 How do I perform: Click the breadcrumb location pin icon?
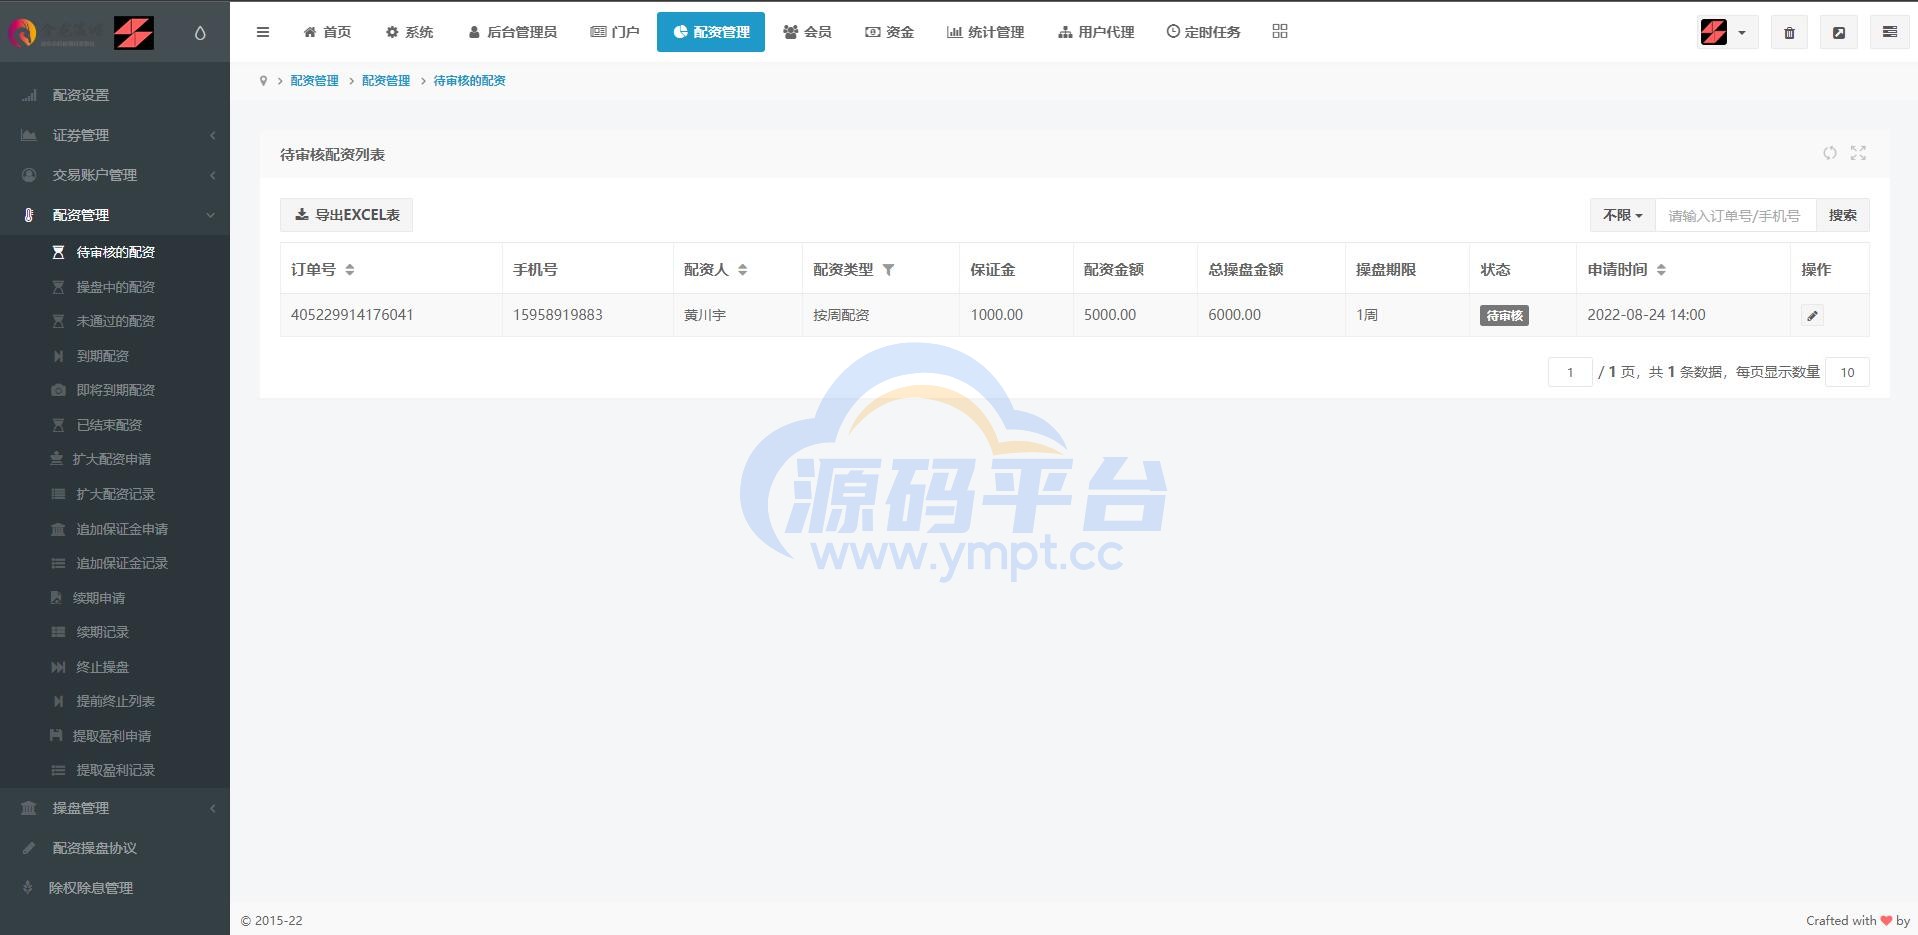pyautogui.click(x=263, y=81)
